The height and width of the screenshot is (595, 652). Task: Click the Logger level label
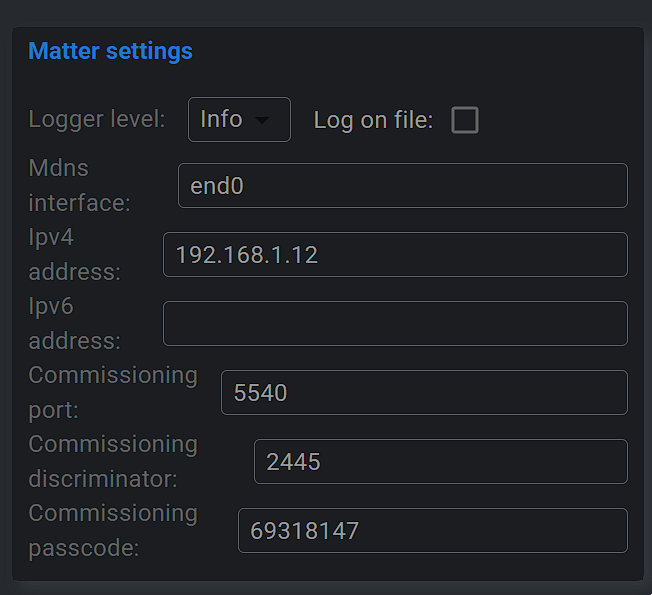tap(97, 119)
